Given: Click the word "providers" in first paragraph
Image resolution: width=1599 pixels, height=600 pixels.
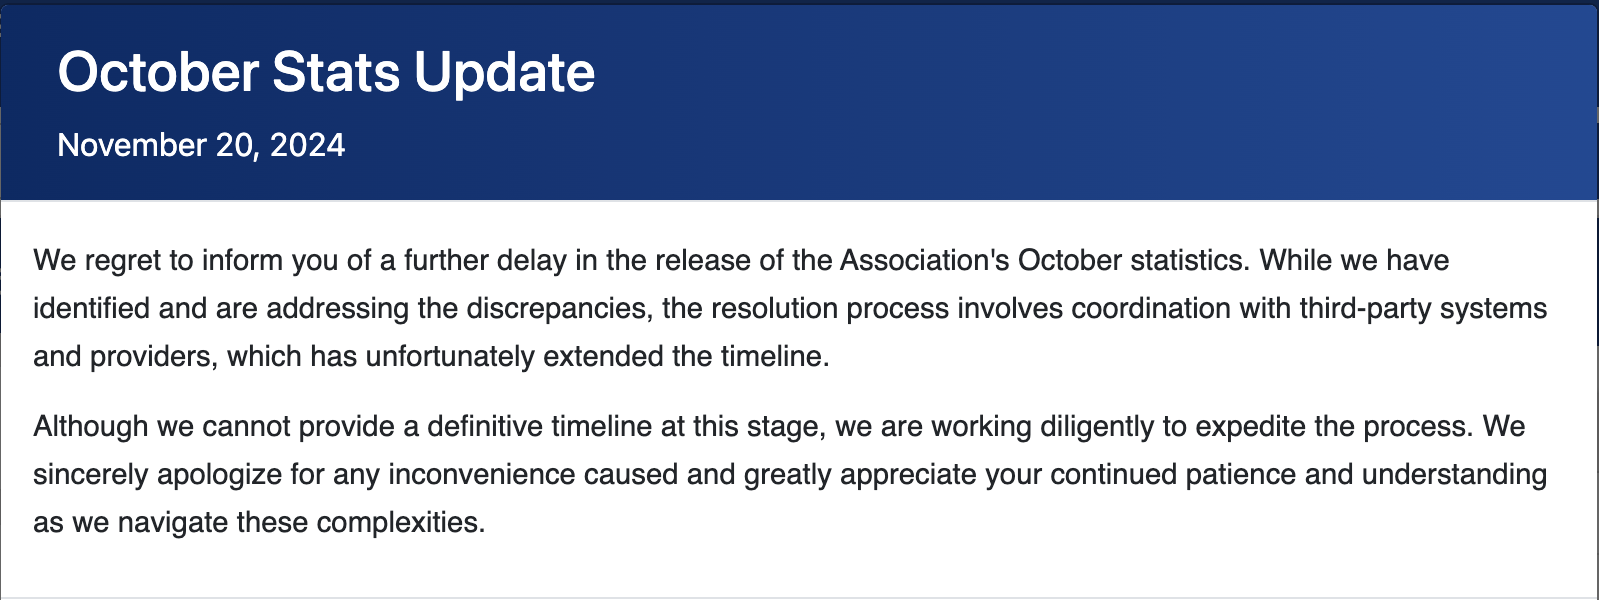Looking at the screenshot, I should click(x=153, y=357).
